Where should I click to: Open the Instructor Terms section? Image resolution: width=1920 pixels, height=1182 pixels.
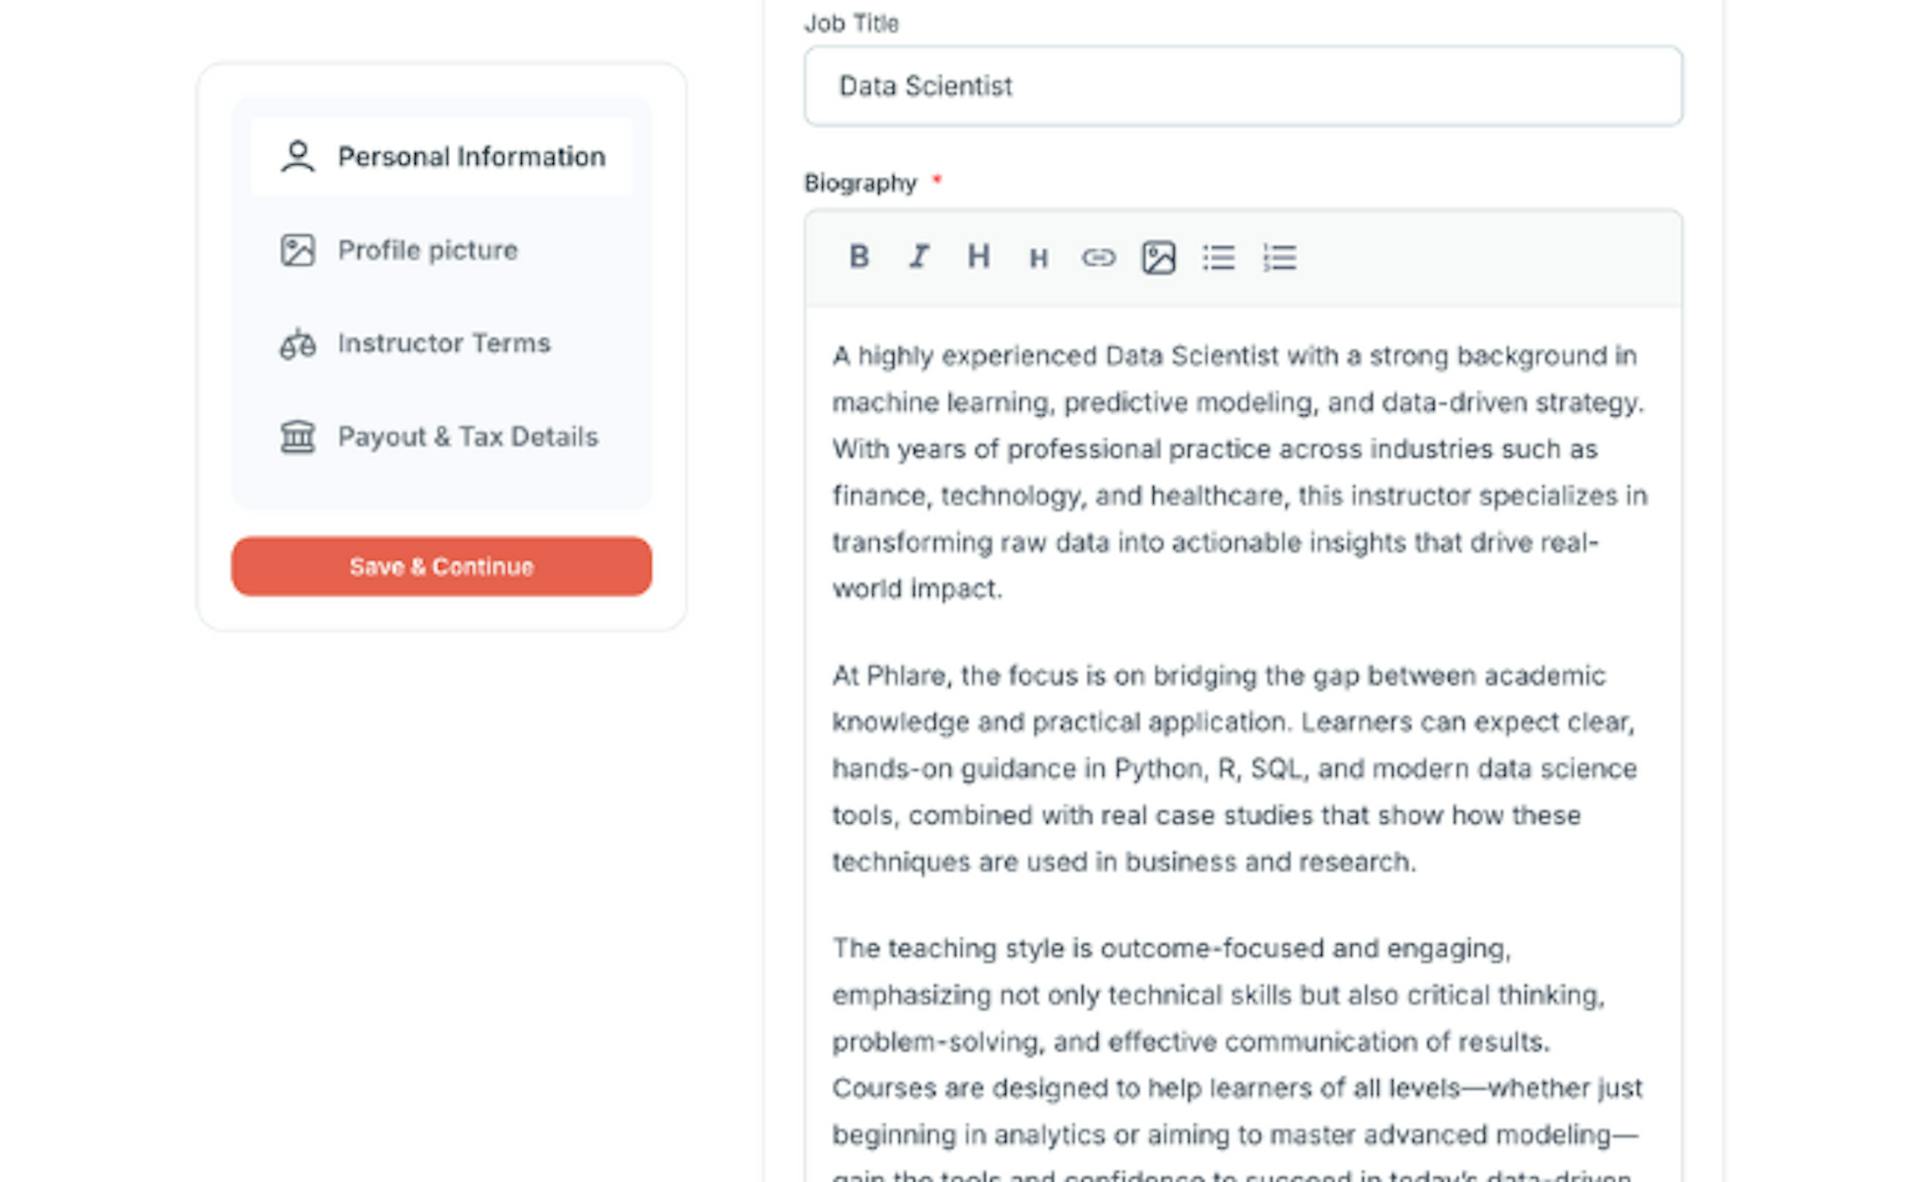443,344
